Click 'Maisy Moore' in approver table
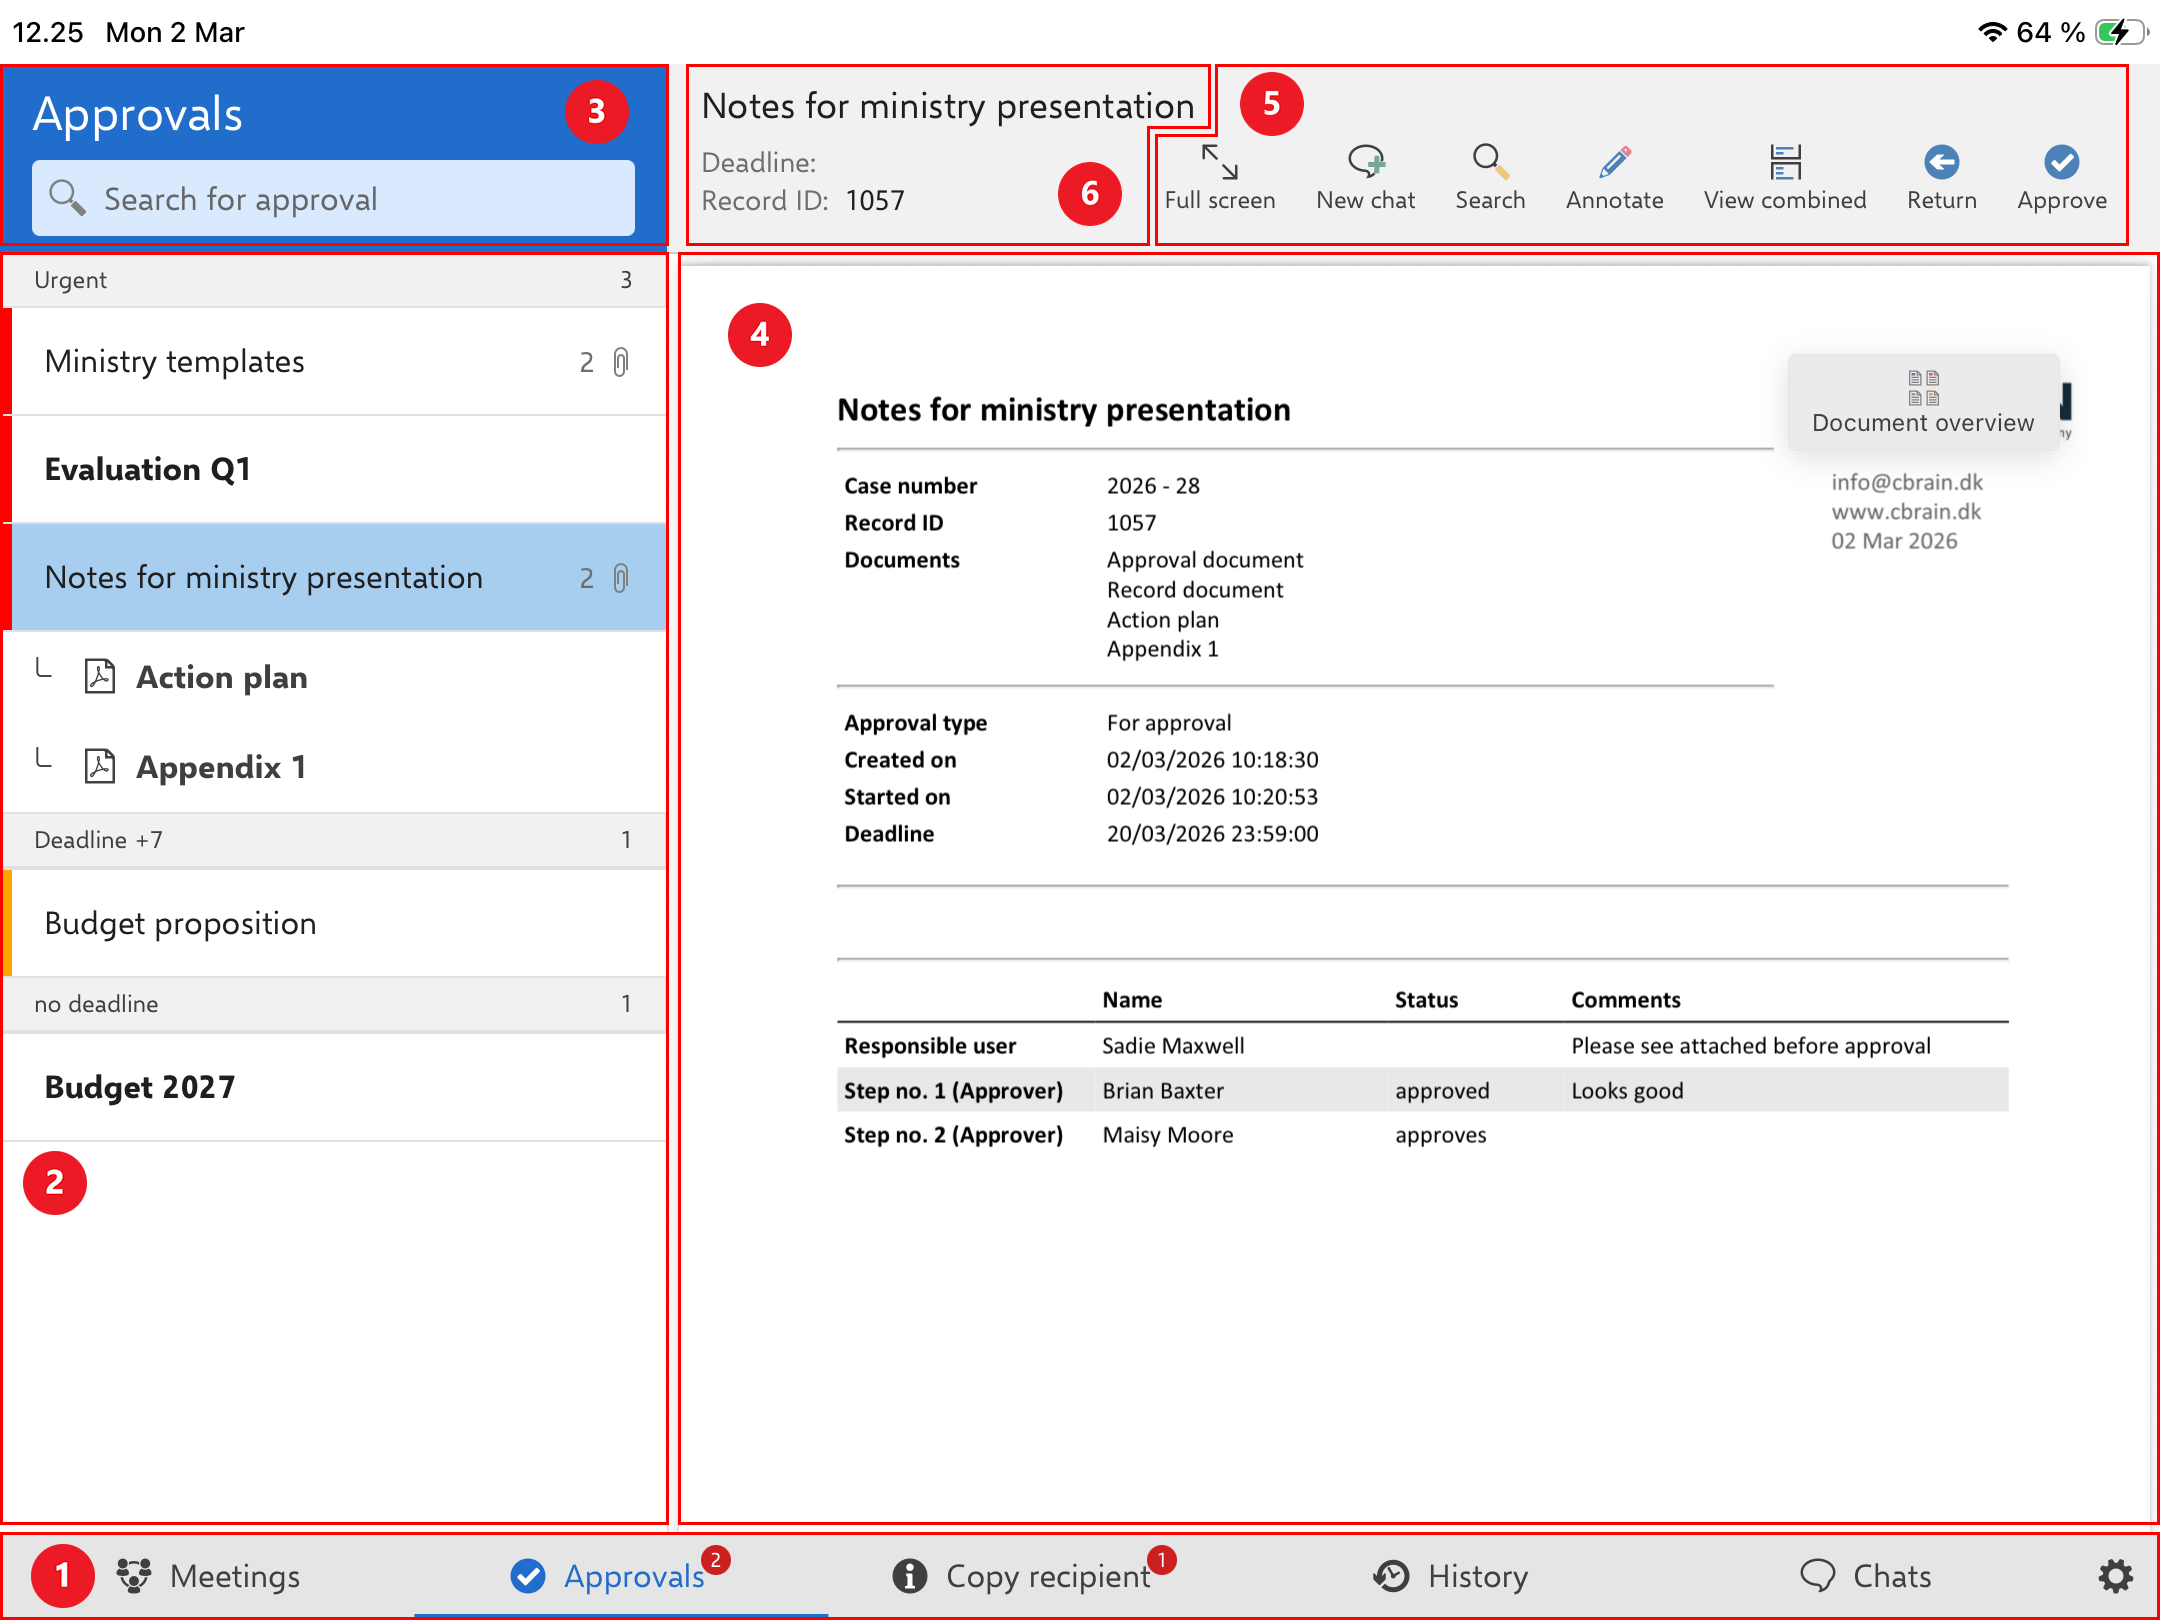The image size is (2160, 1620). tap(1167, 1135)
